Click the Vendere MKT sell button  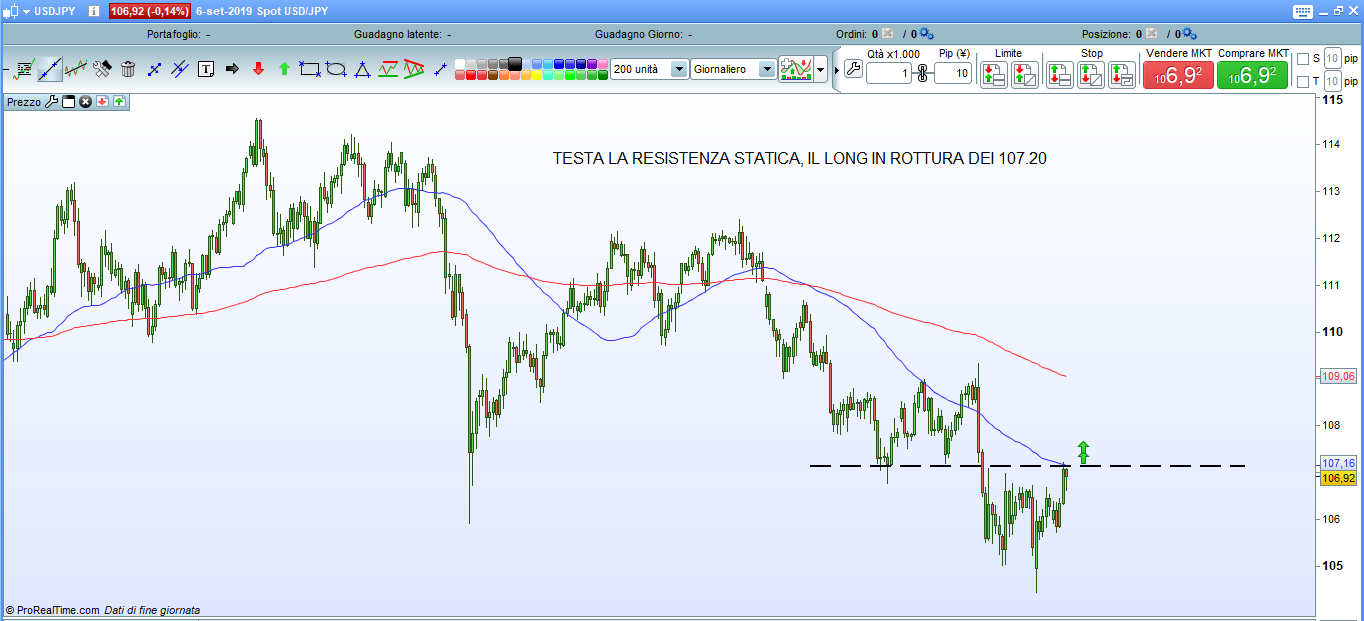tap(1178, 75)
